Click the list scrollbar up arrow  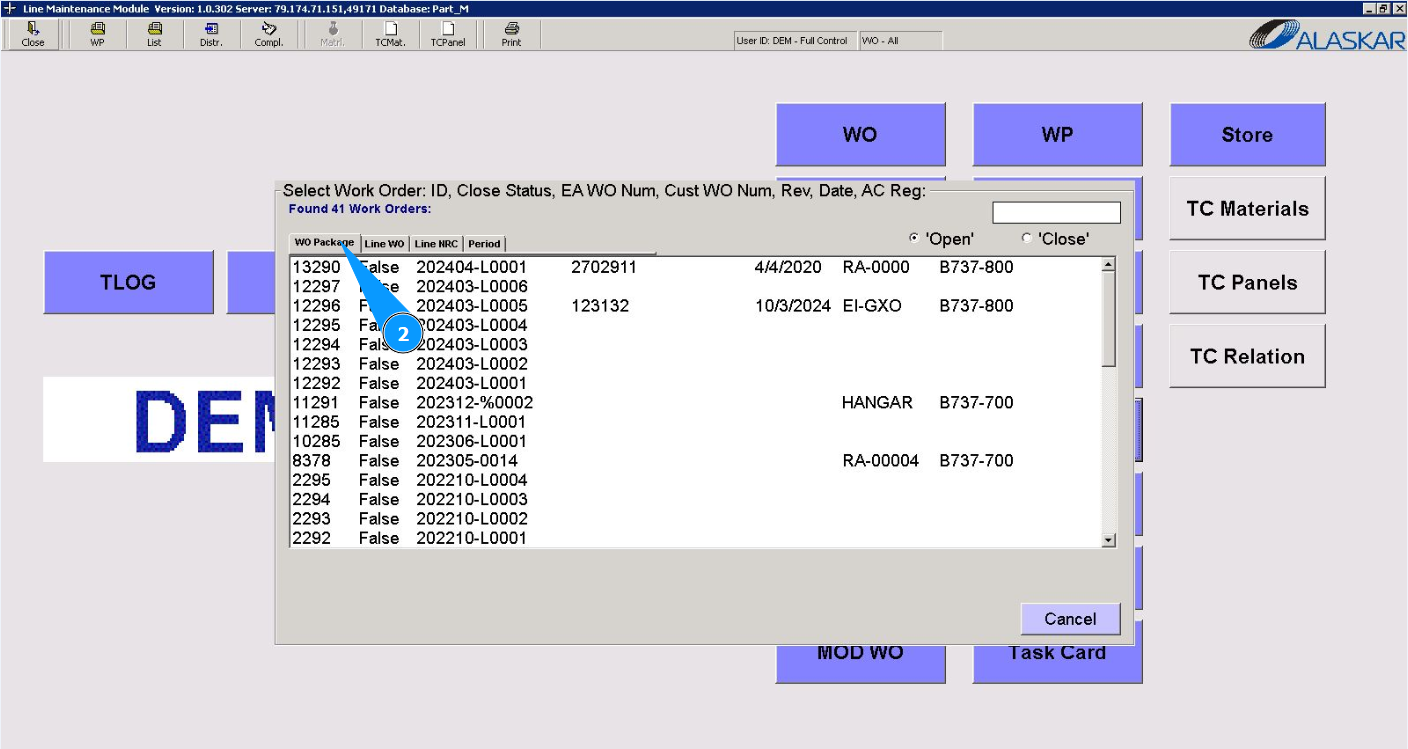pyautogui.click(x=1108, y=265)
